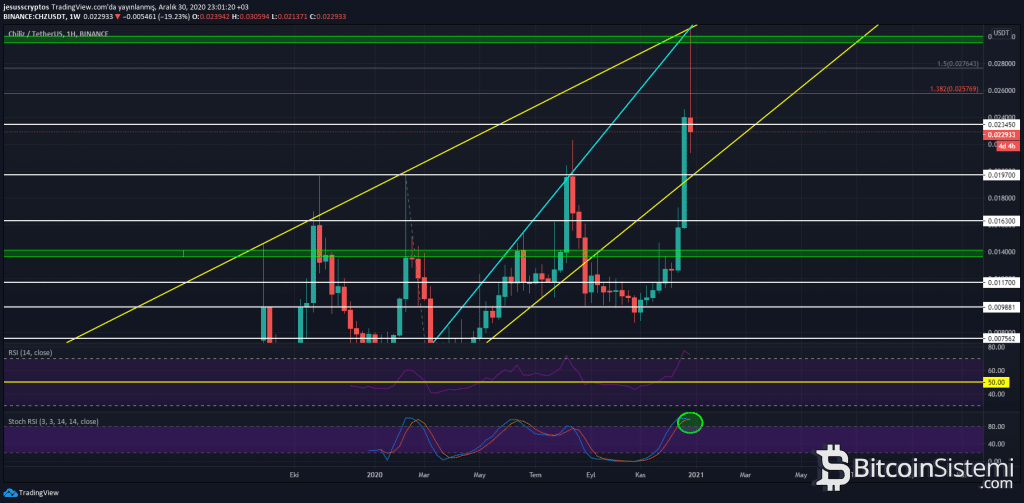The image size is (1024, 503).
Task: Select the RSI (14, close) indicator label
Action: [x=30, y=352]
